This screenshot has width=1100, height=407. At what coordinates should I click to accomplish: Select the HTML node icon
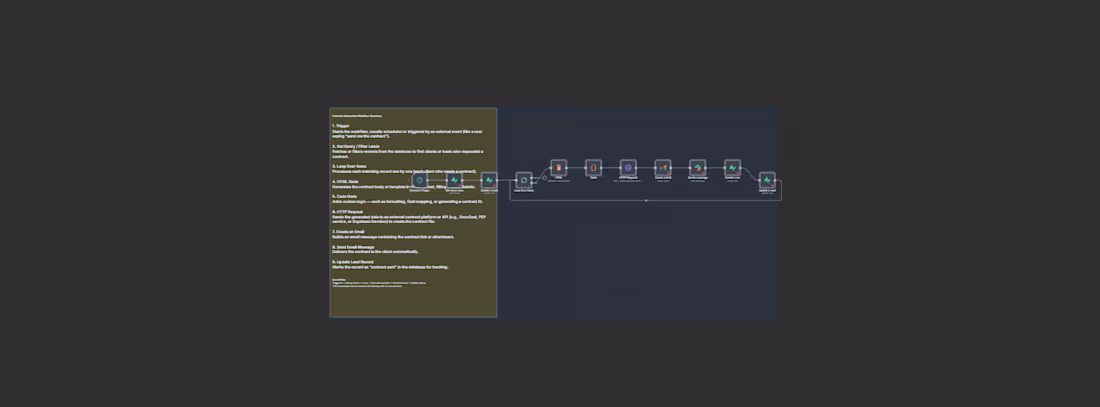(558, 168)
